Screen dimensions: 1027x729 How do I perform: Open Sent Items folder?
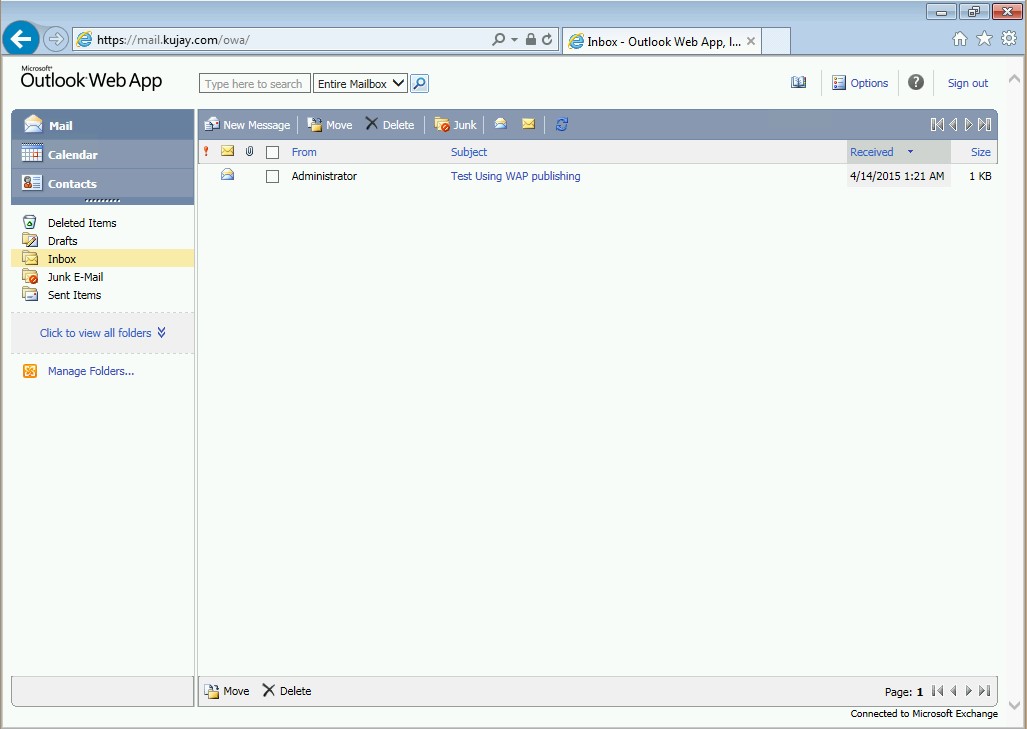(74, 295)
